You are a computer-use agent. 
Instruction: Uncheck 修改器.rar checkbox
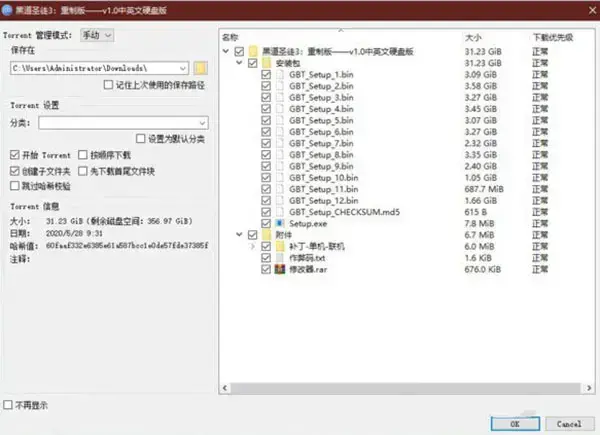(x=266, y=269)
